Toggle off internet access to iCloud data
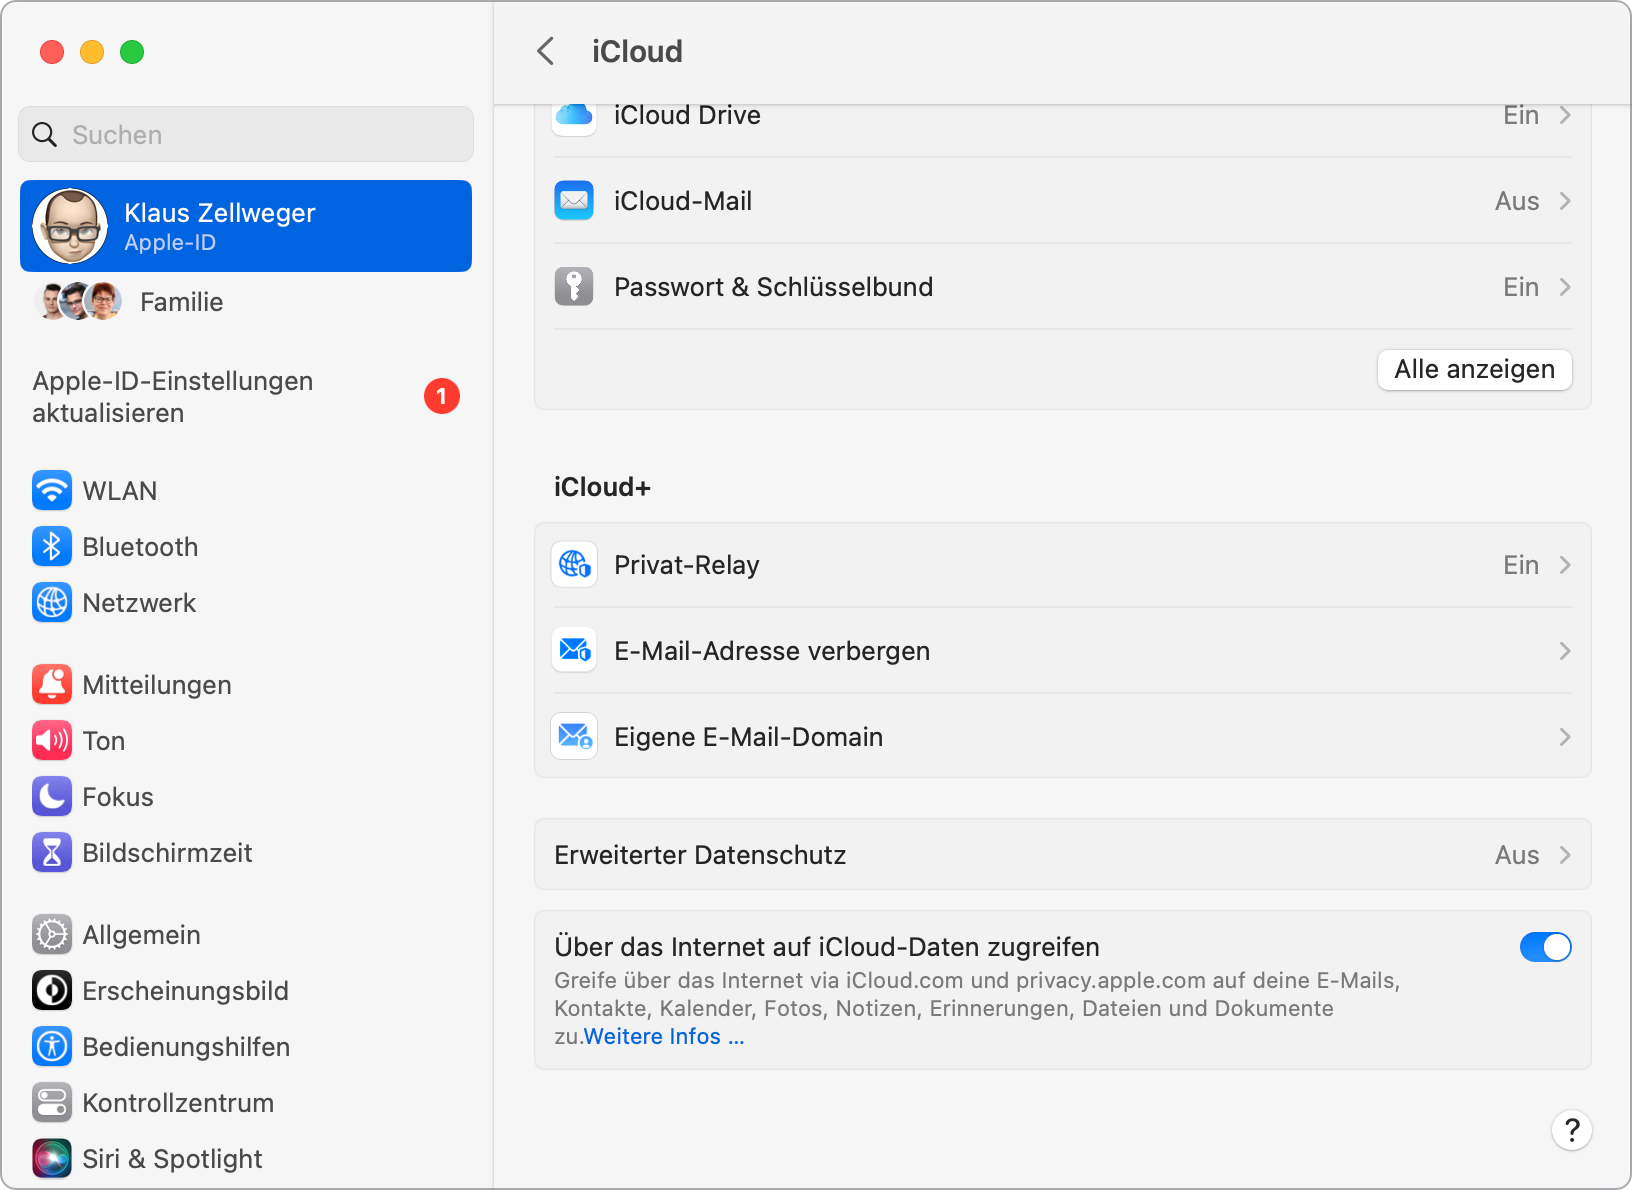Screen dimensions: 1632x1190 pyautogui.click(x=1546, y=947)
